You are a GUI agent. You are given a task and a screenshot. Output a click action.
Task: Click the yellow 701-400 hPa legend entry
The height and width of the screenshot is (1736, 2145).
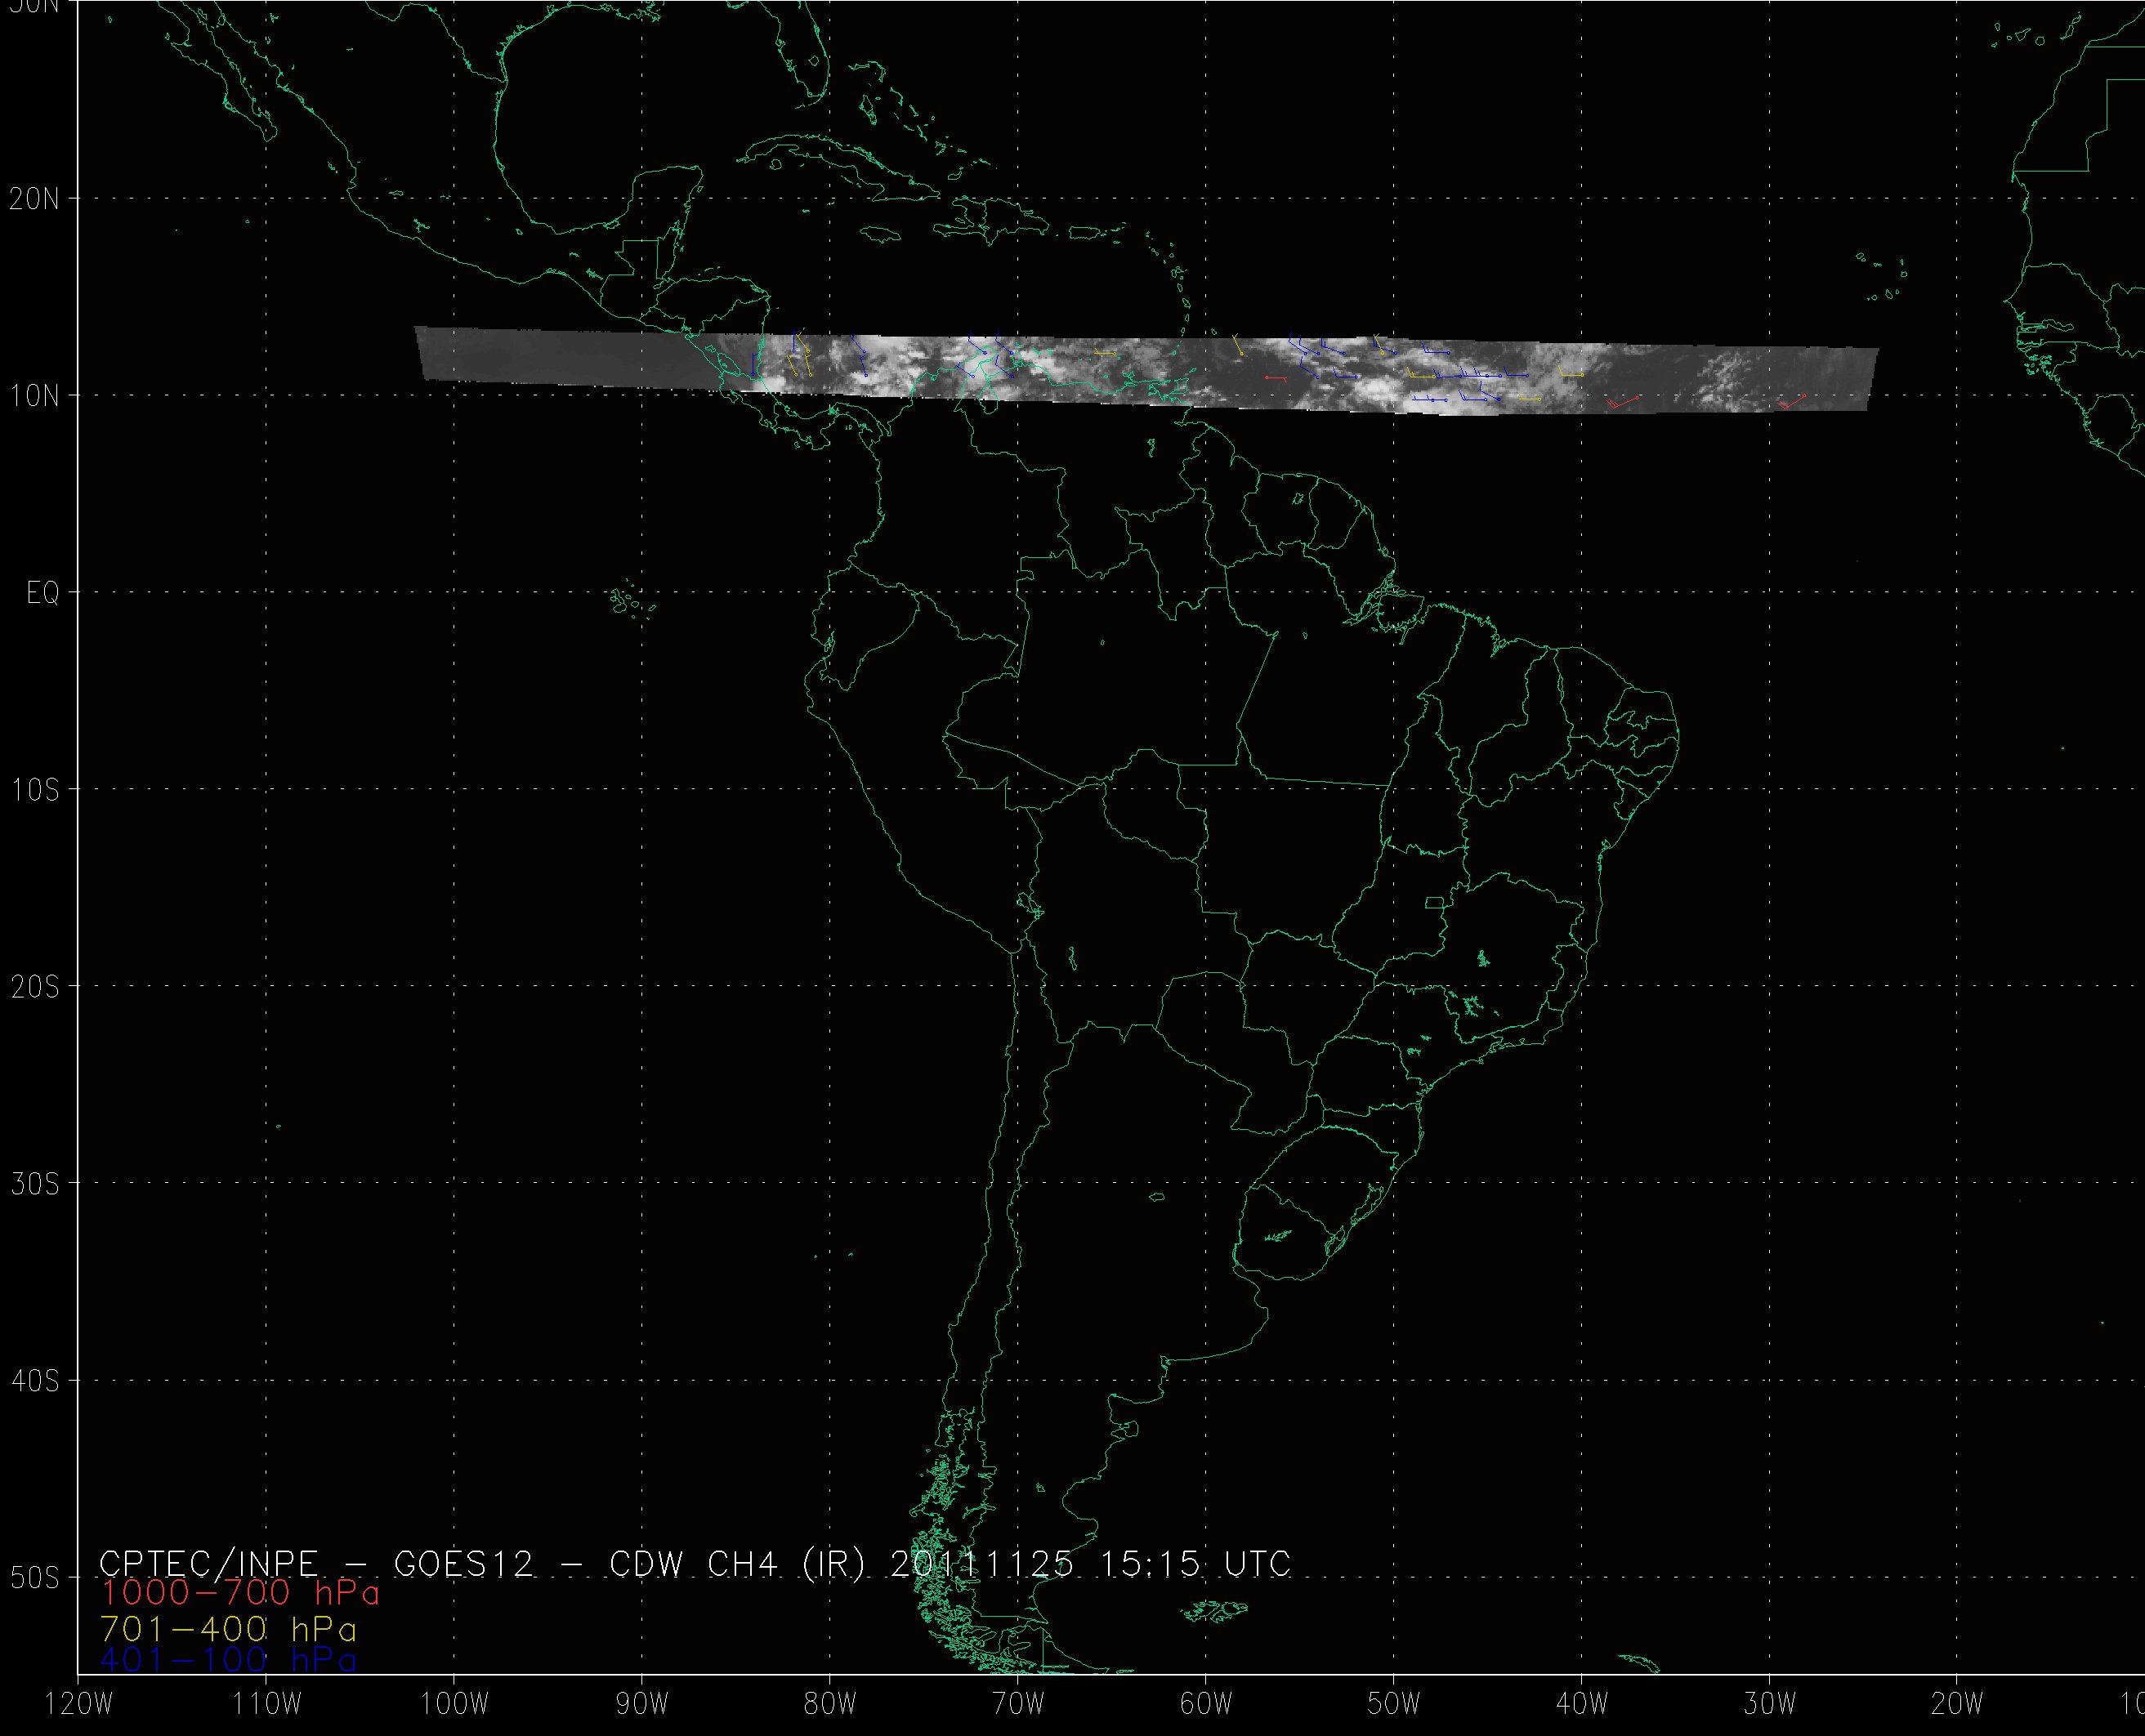point(228,1629)
